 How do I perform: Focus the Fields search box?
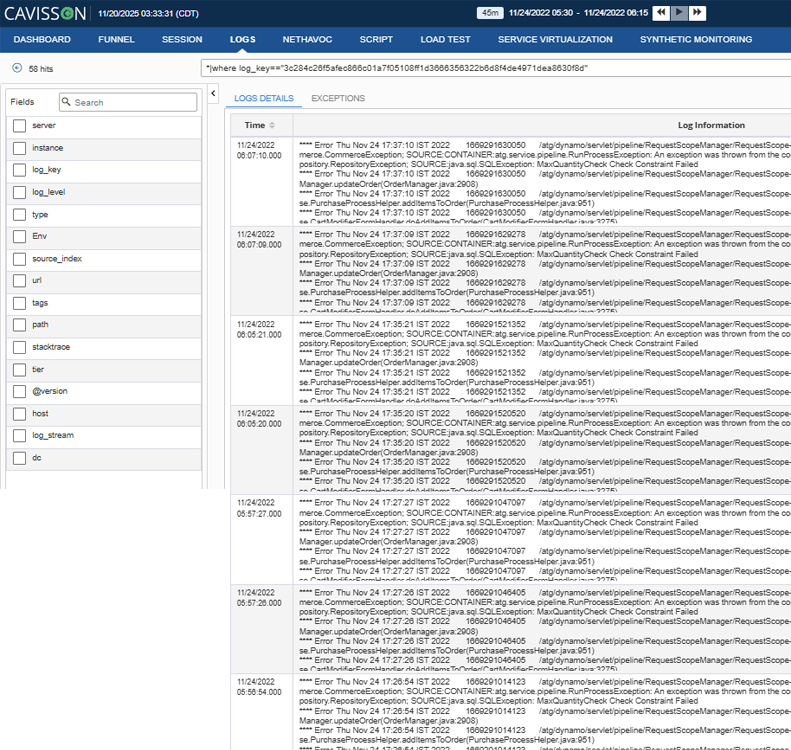(128, 102)
